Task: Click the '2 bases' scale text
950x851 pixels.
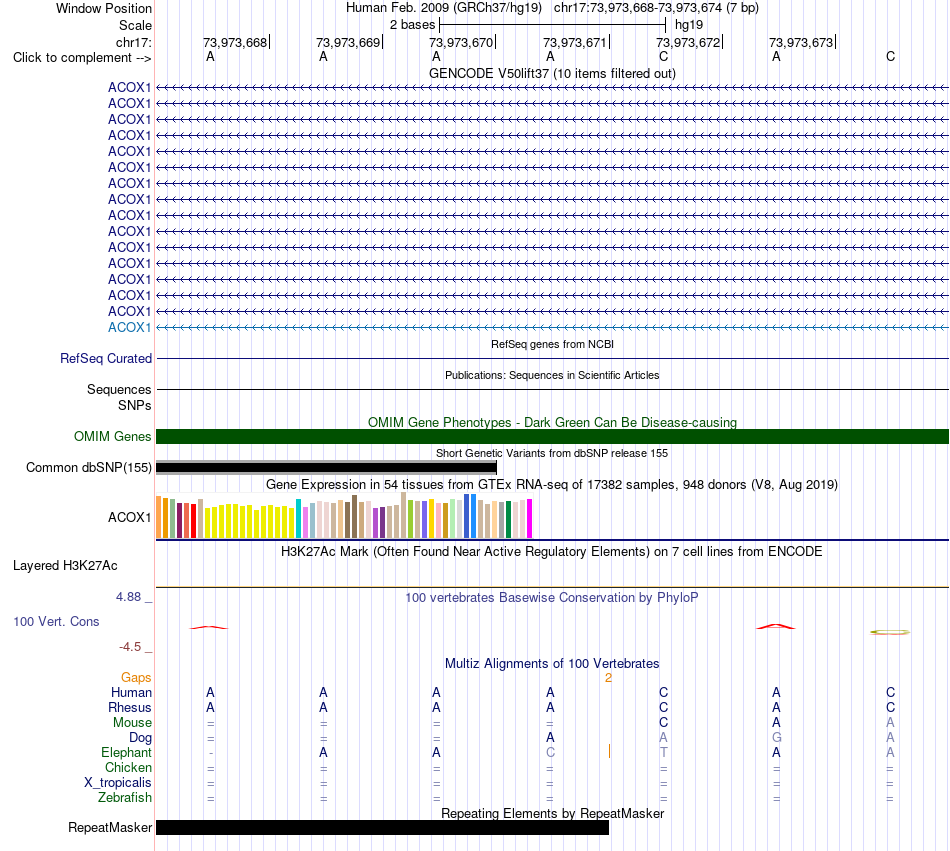Action: point(412,25)
